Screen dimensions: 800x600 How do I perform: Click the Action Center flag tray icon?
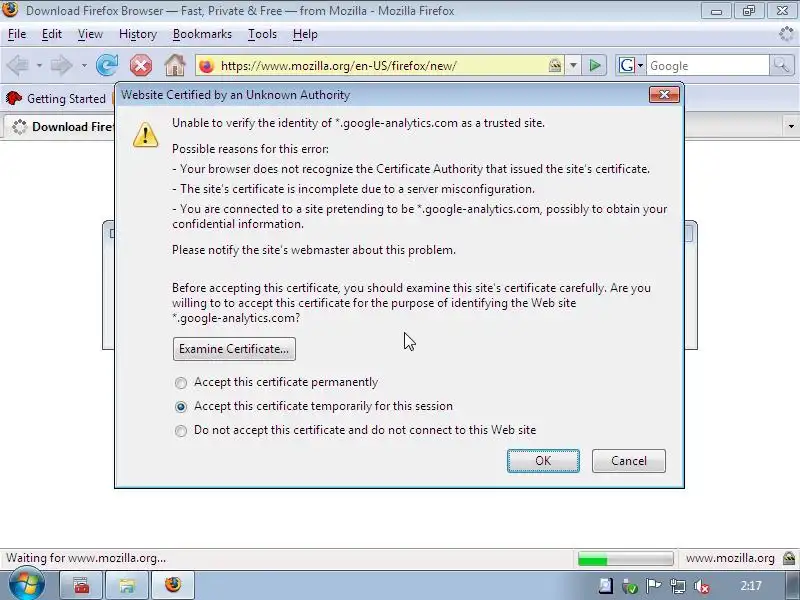coord(653,586)
